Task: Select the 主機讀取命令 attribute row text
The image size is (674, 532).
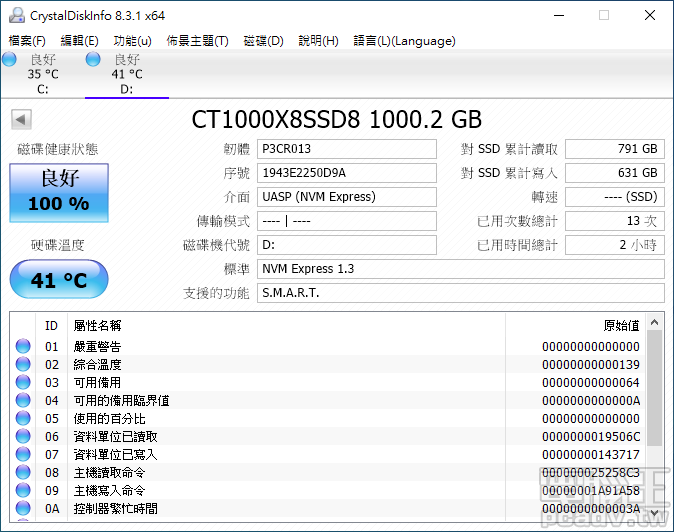Action: [110, 473]
